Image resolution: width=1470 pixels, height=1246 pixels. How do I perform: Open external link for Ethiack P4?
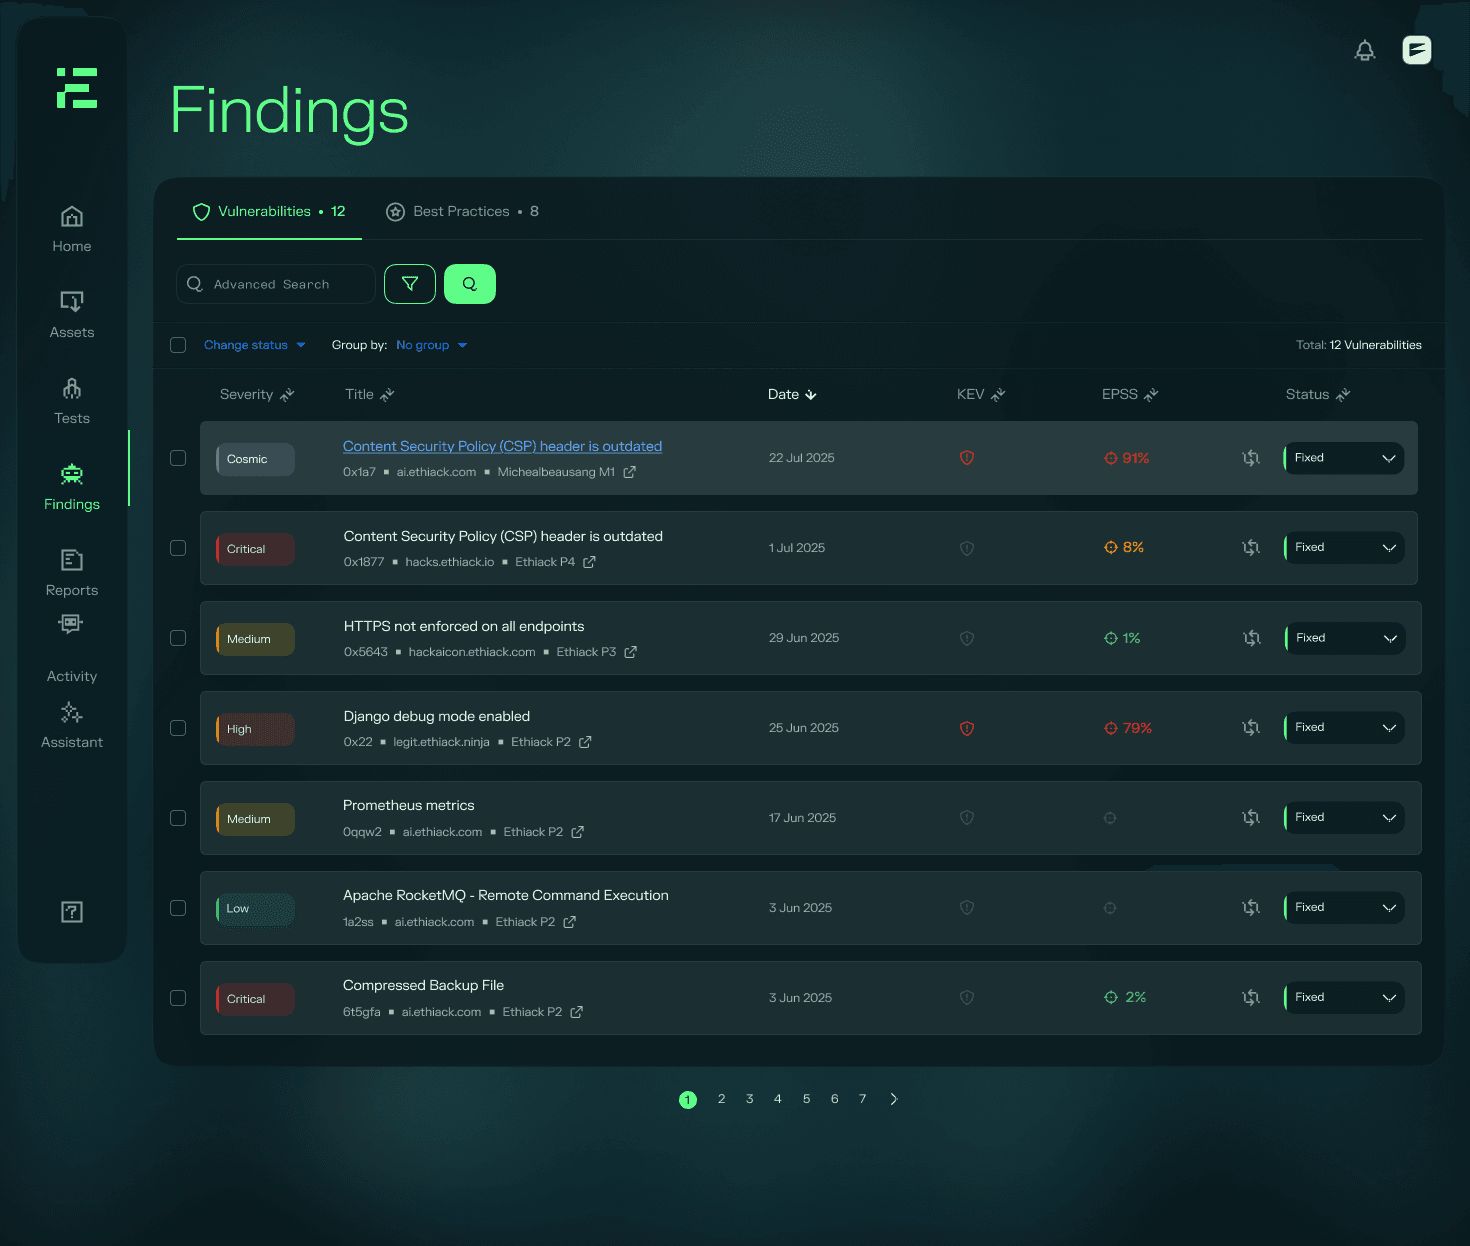coord(590,562)
